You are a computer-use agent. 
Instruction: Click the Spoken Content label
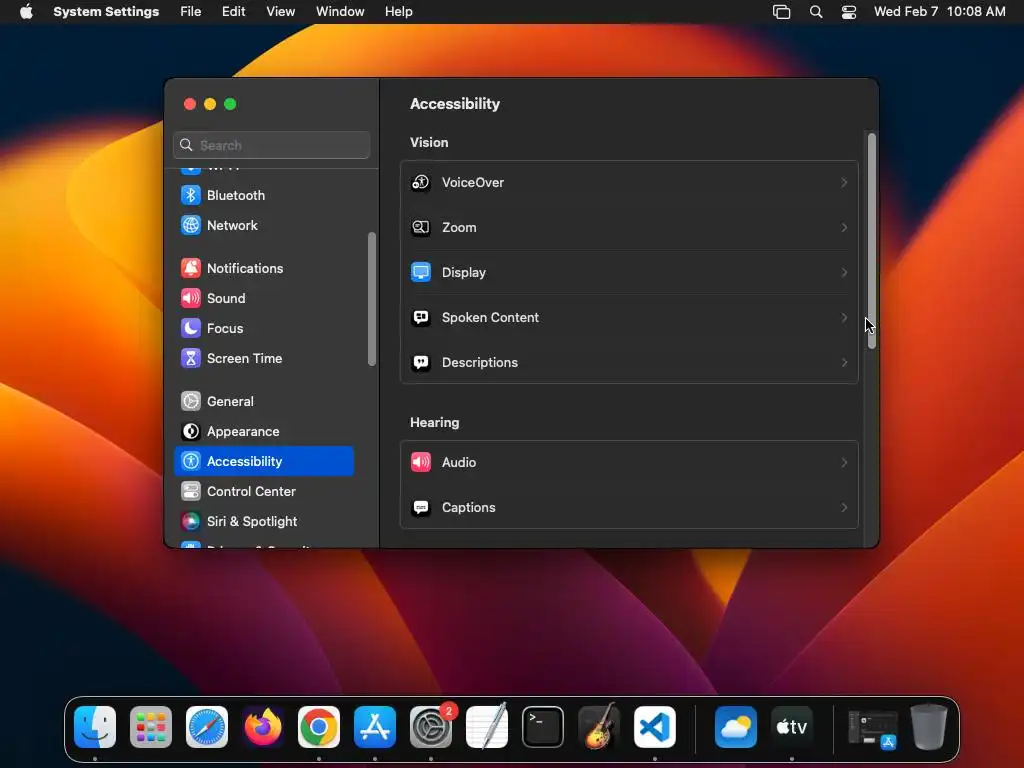click(x=490, y=317)
